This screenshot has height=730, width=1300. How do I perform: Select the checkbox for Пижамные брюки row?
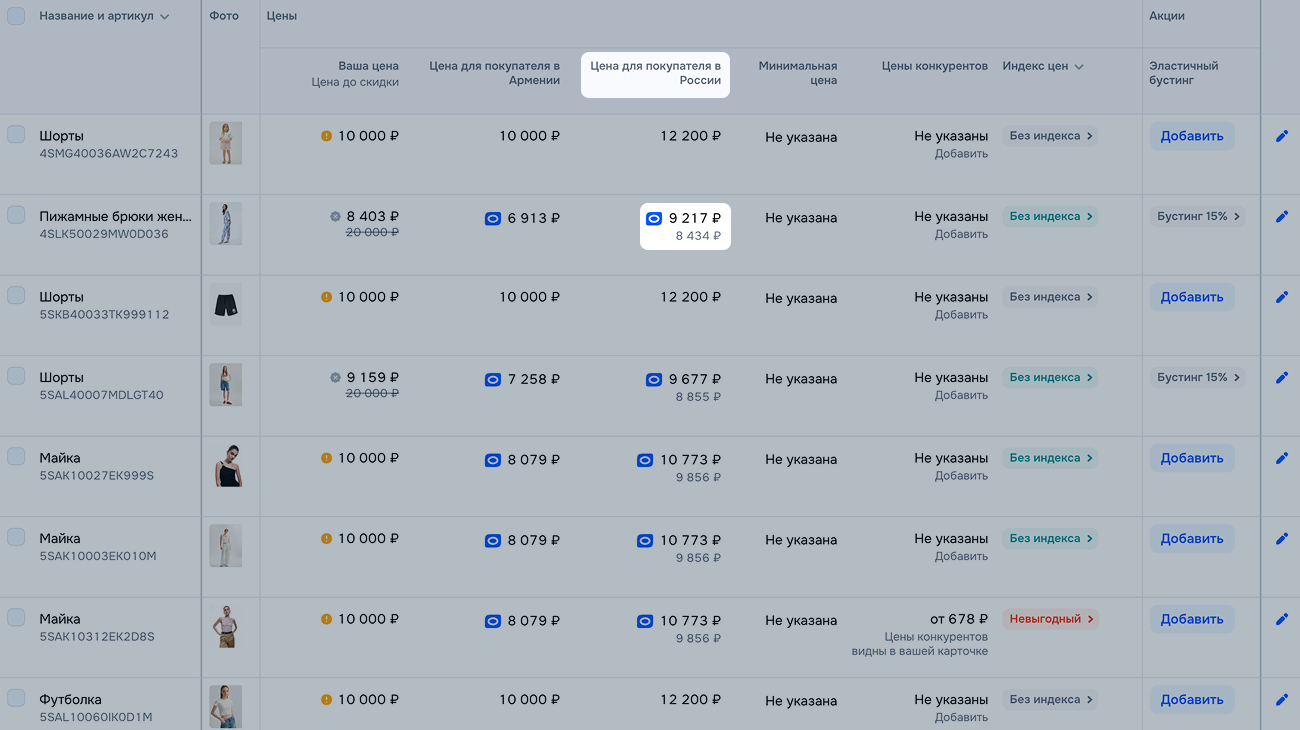[16, 215]
